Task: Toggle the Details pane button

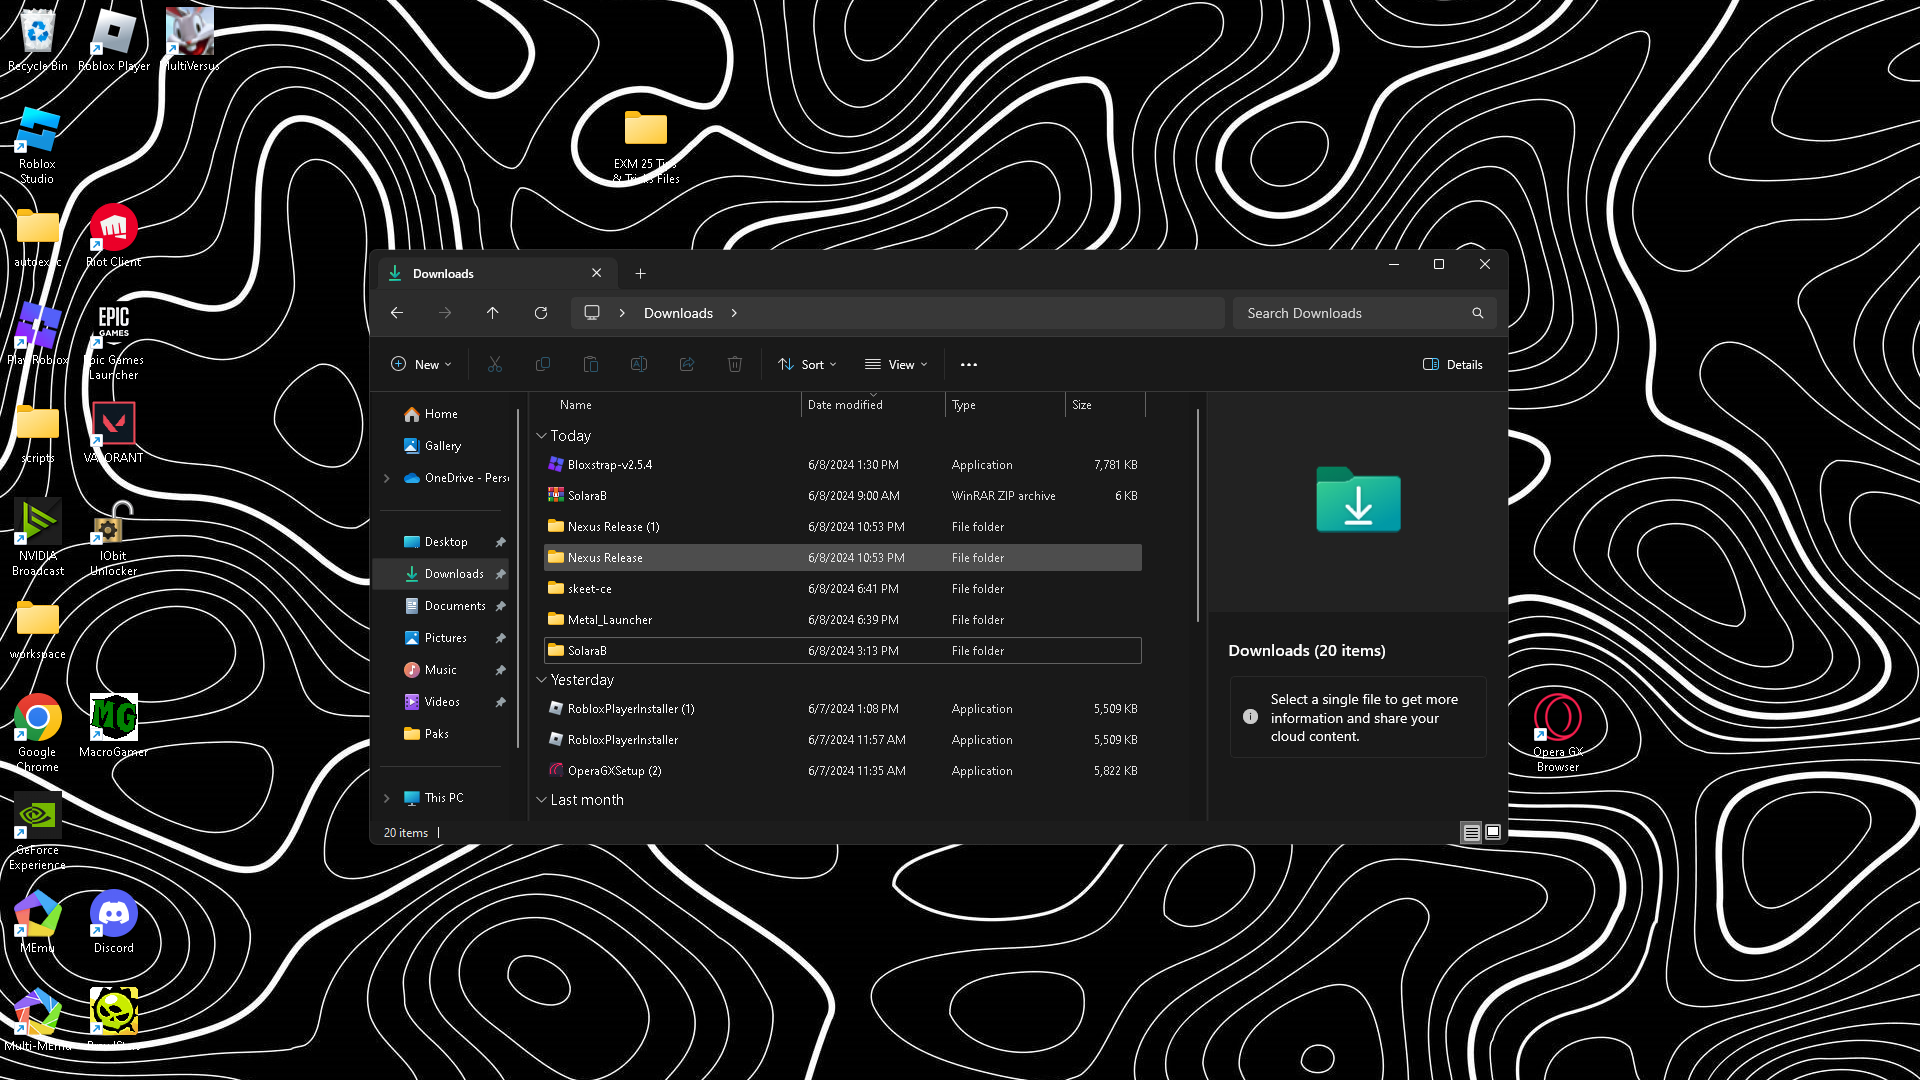Action: (x=1452, y=365)
